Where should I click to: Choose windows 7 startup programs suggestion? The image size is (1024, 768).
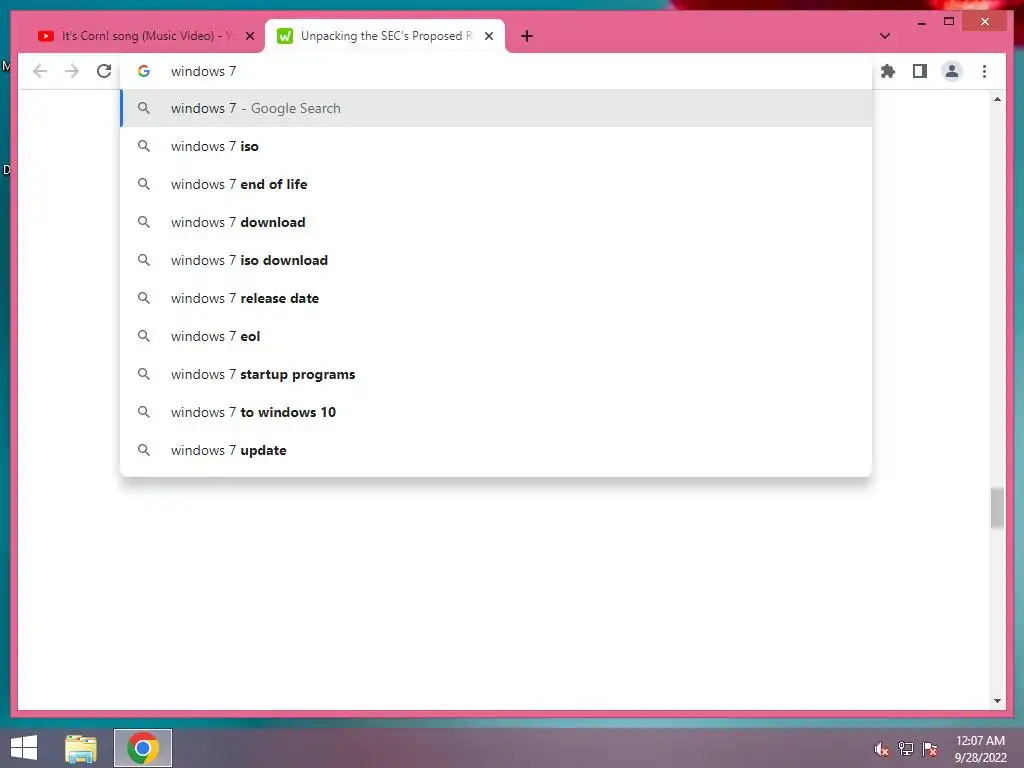496,374
